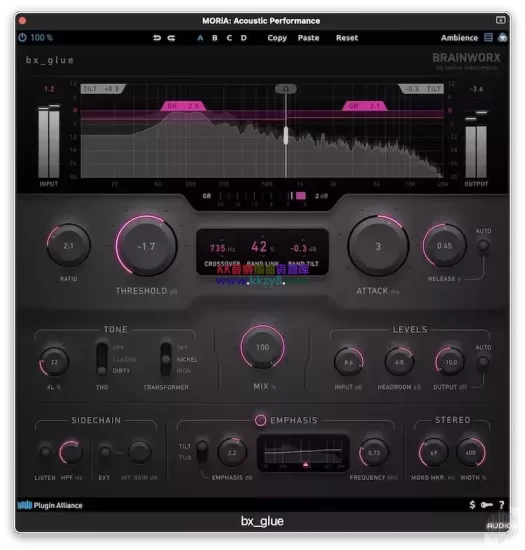The image size is (525, 550).
Task: Select preset slot A
Action: pyautogui.click(x=200, y=38)
